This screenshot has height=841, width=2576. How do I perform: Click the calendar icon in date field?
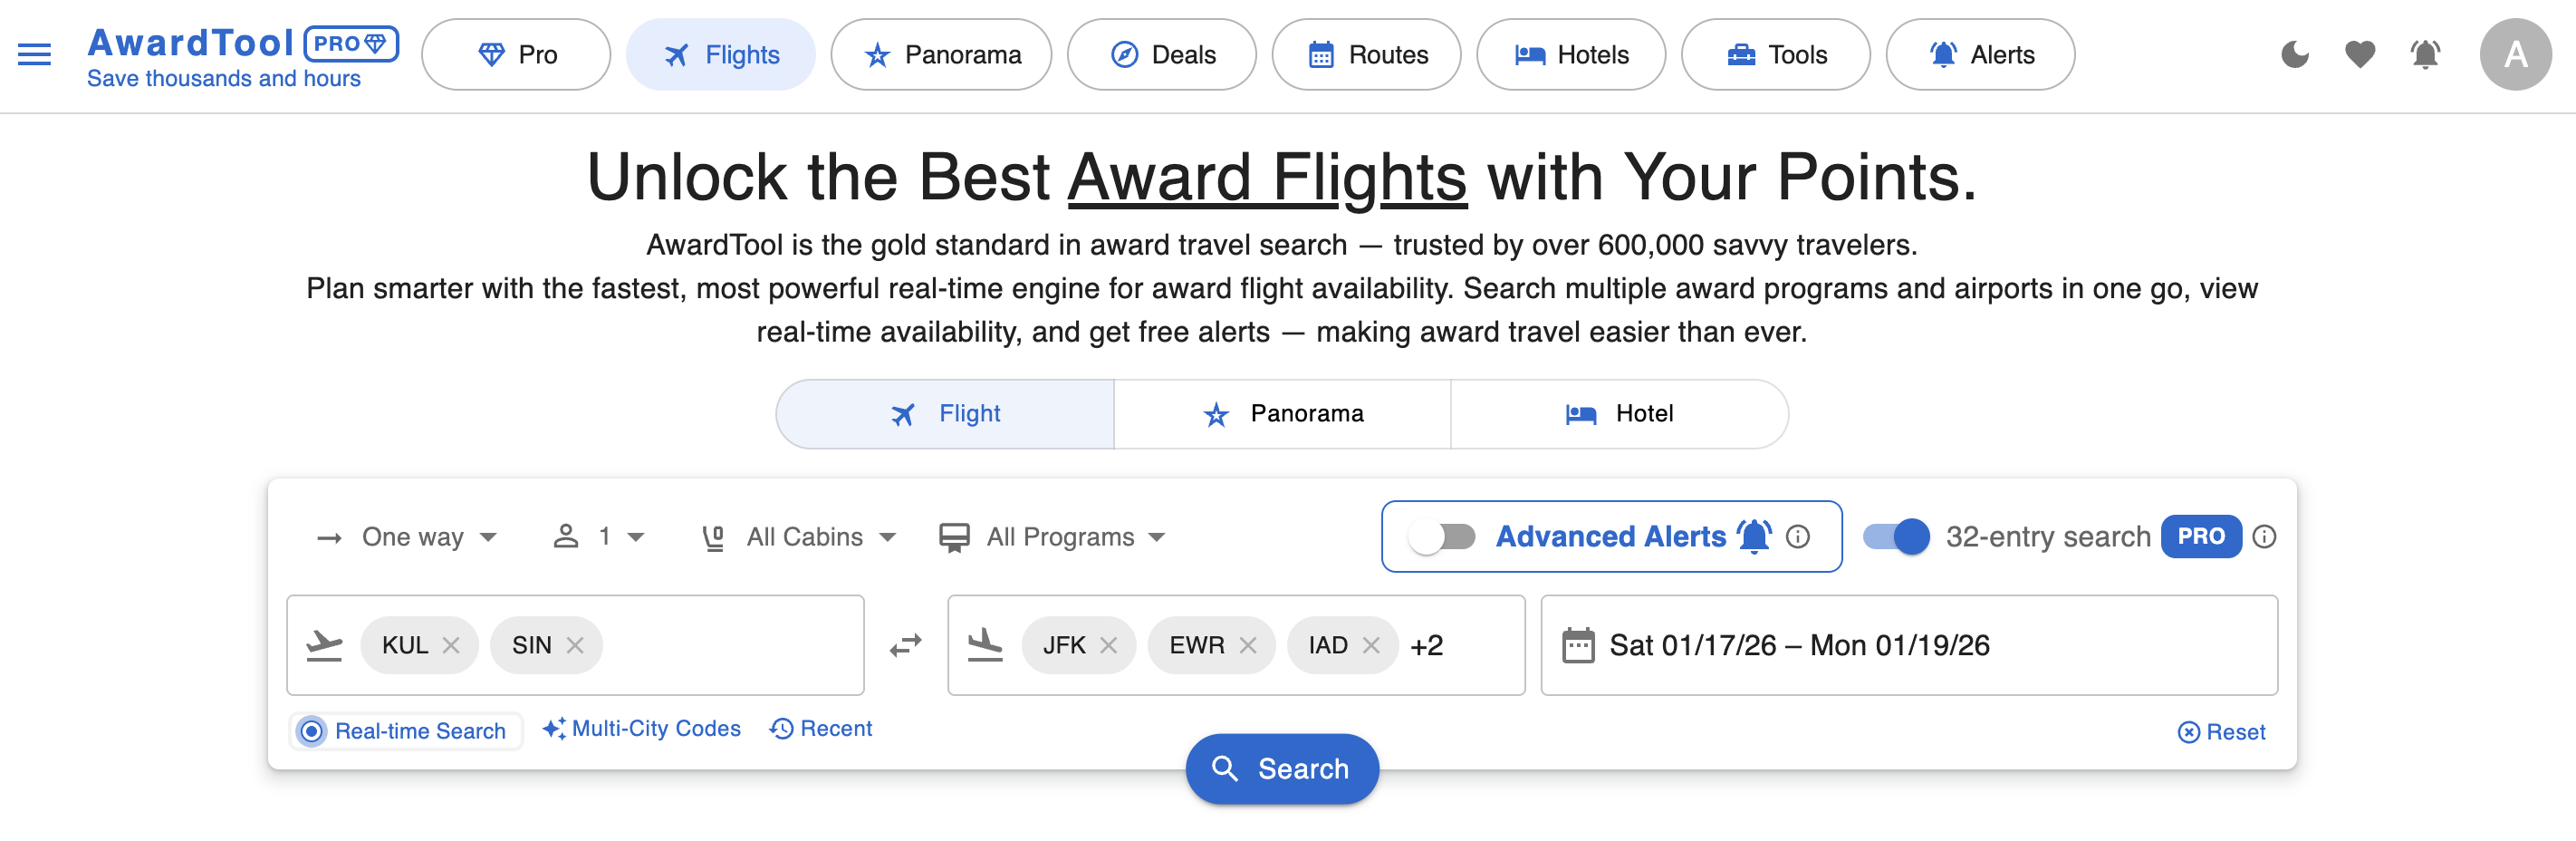[1578, 646]
